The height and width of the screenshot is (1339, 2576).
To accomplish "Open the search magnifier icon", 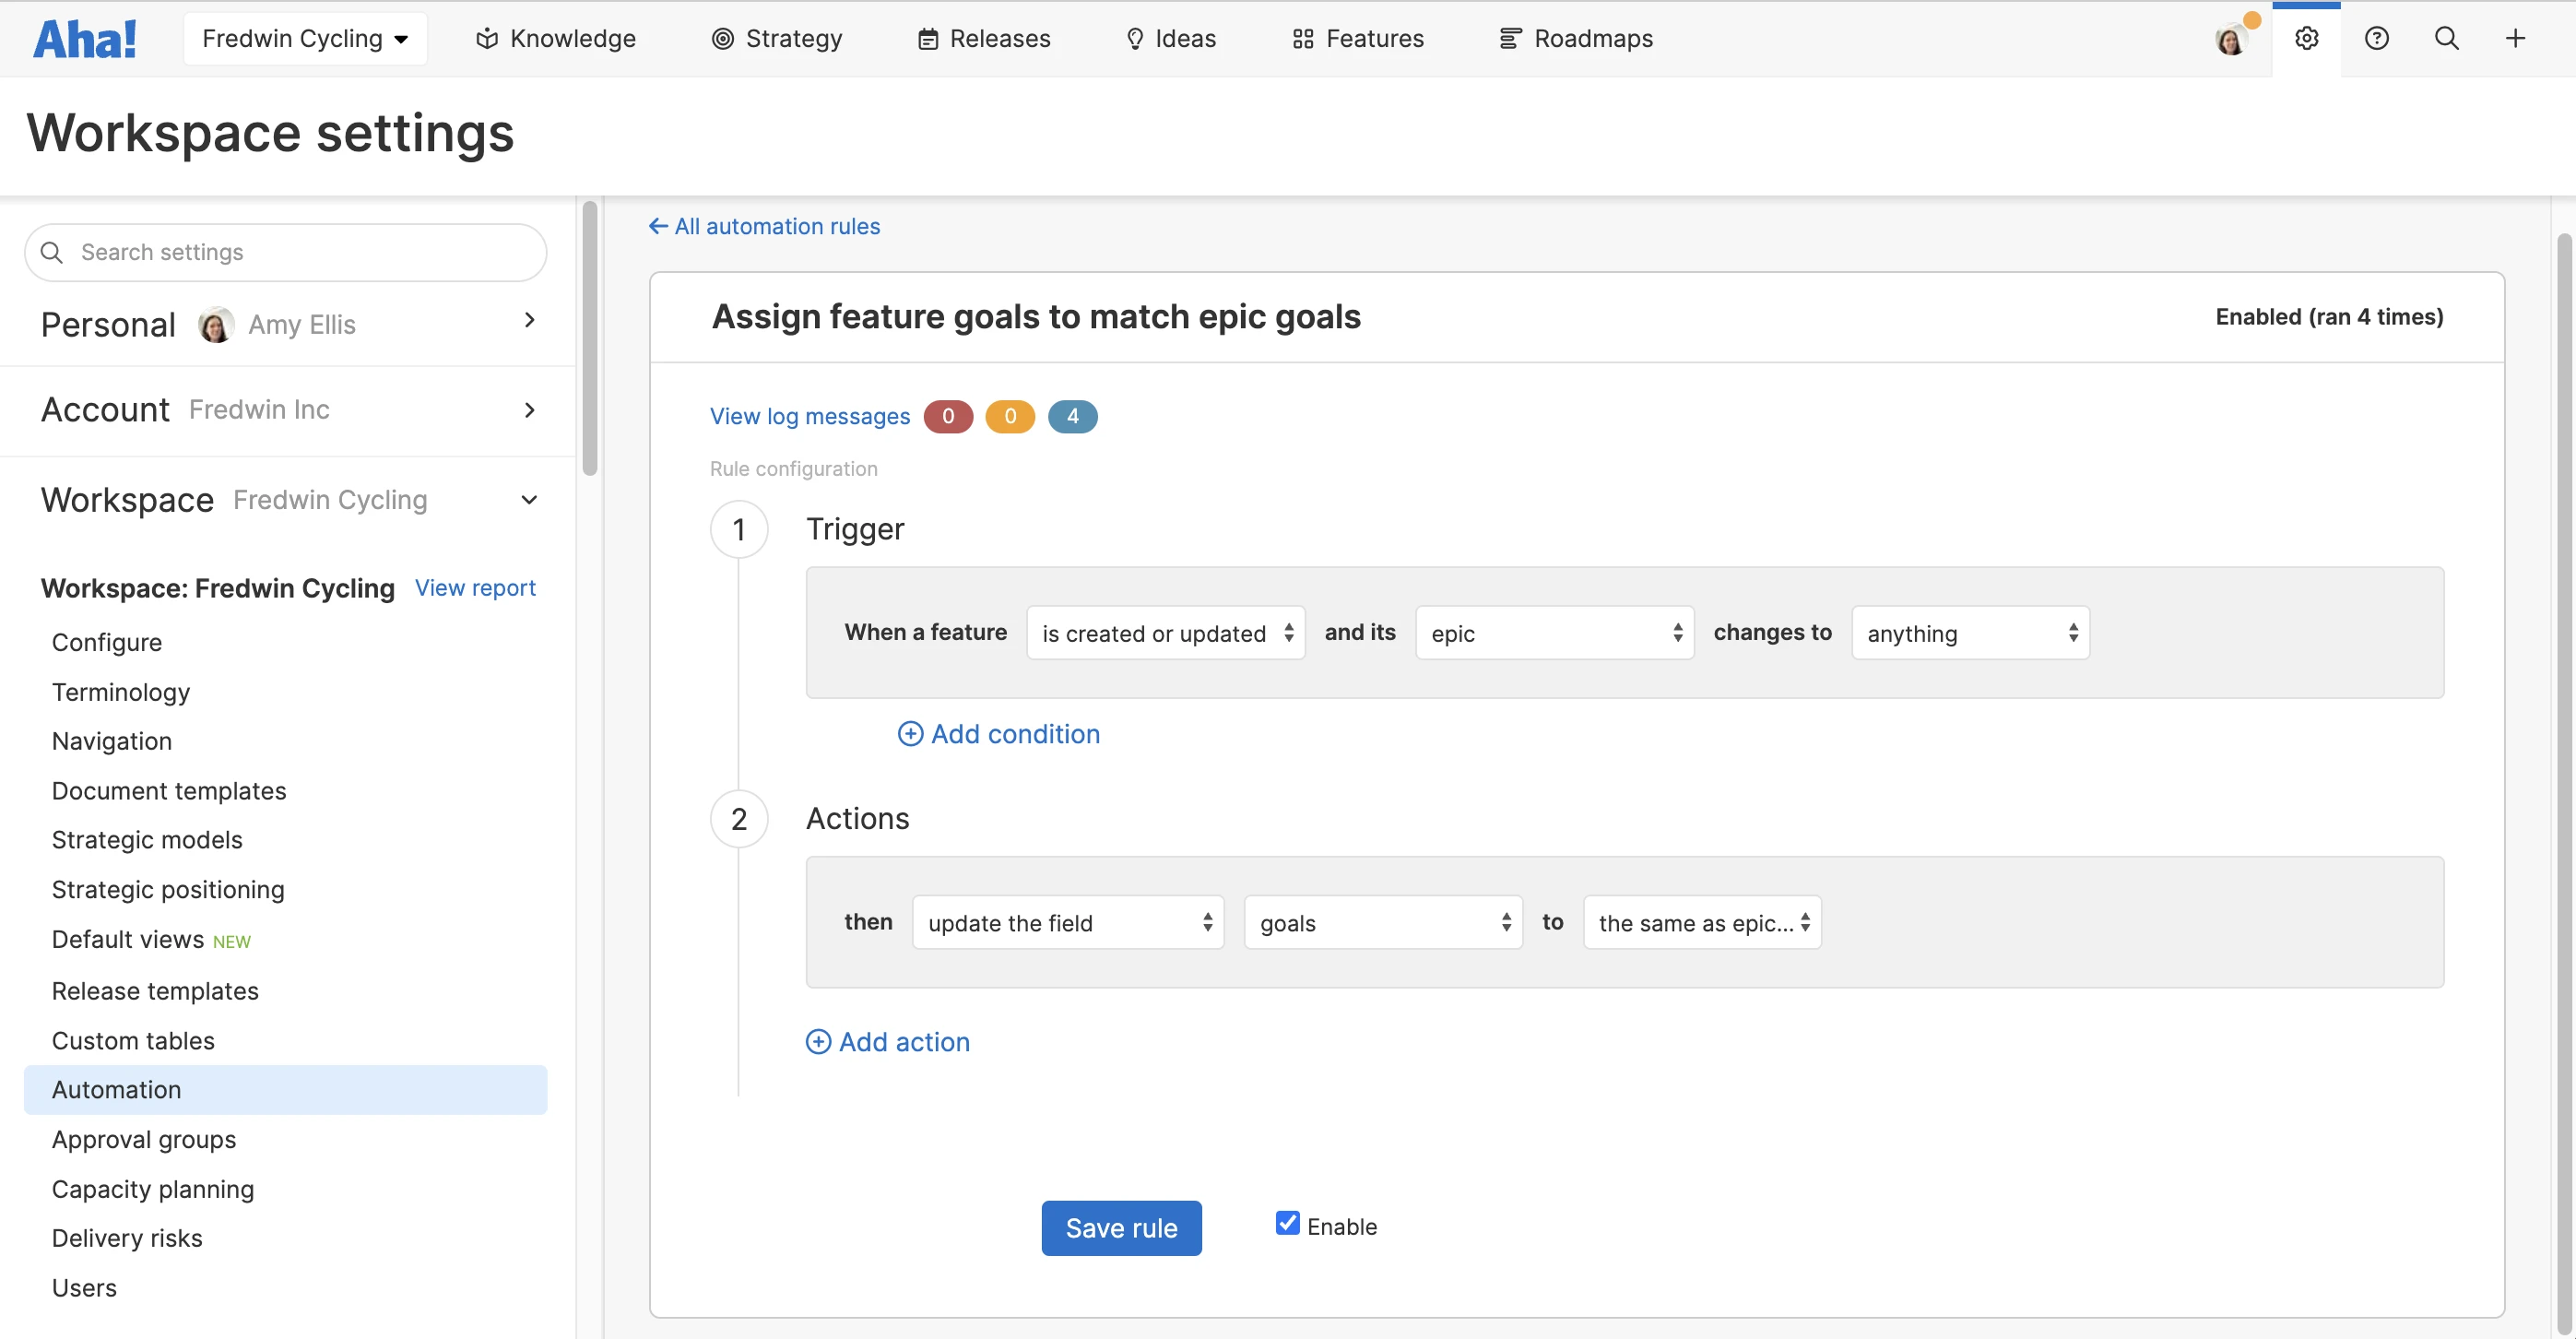I will tap(2446, 38).
